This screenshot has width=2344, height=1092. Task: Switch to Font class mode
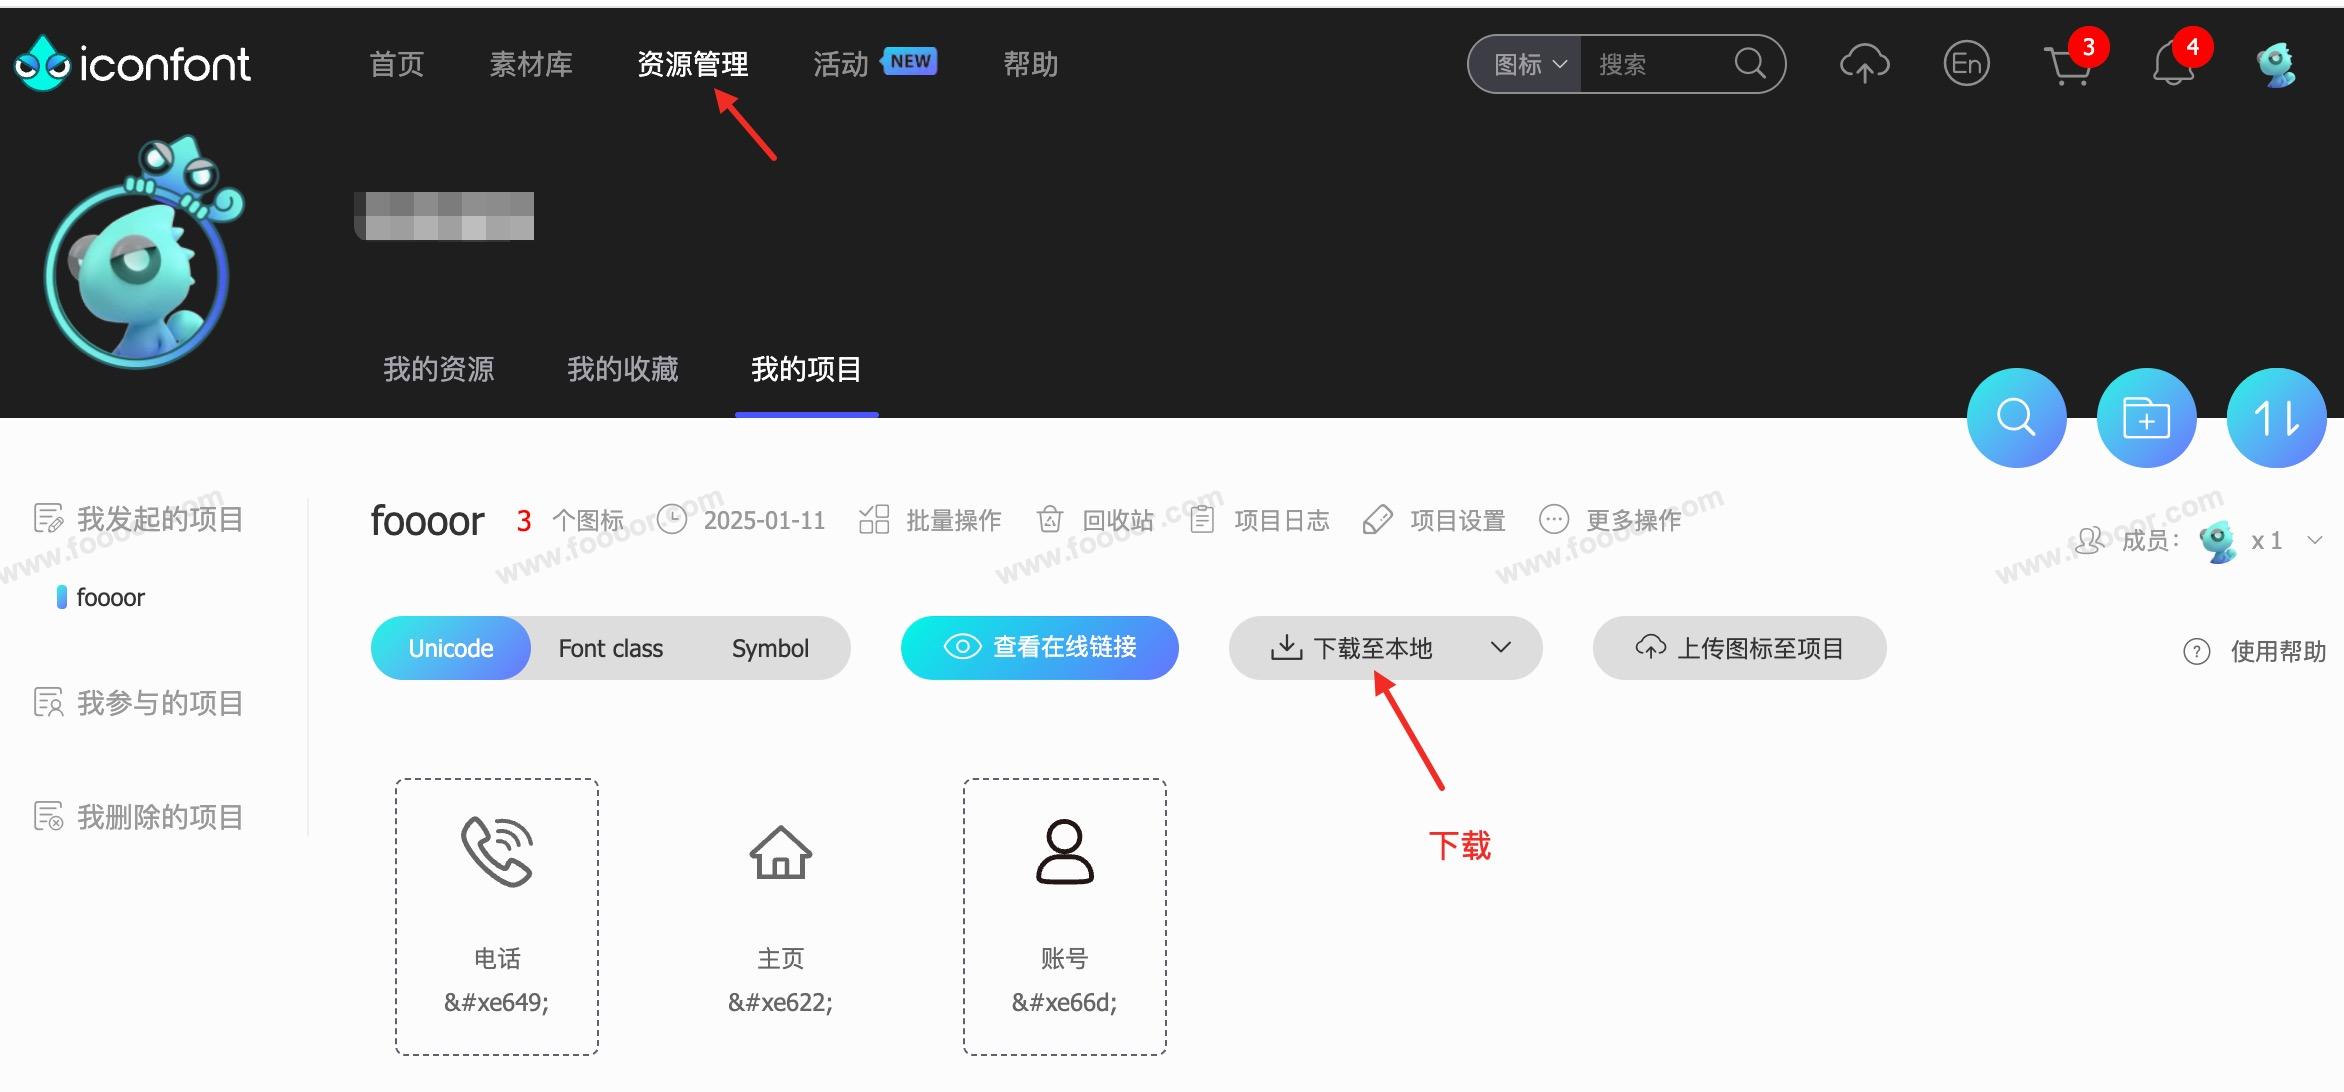(x=610, y=648)
